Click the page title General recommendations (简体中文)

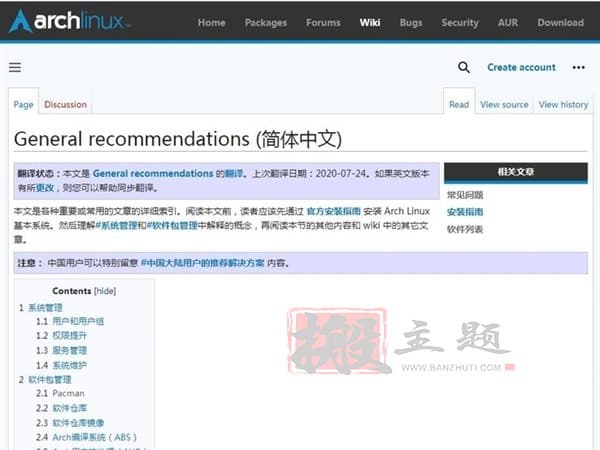click(178, 139)
